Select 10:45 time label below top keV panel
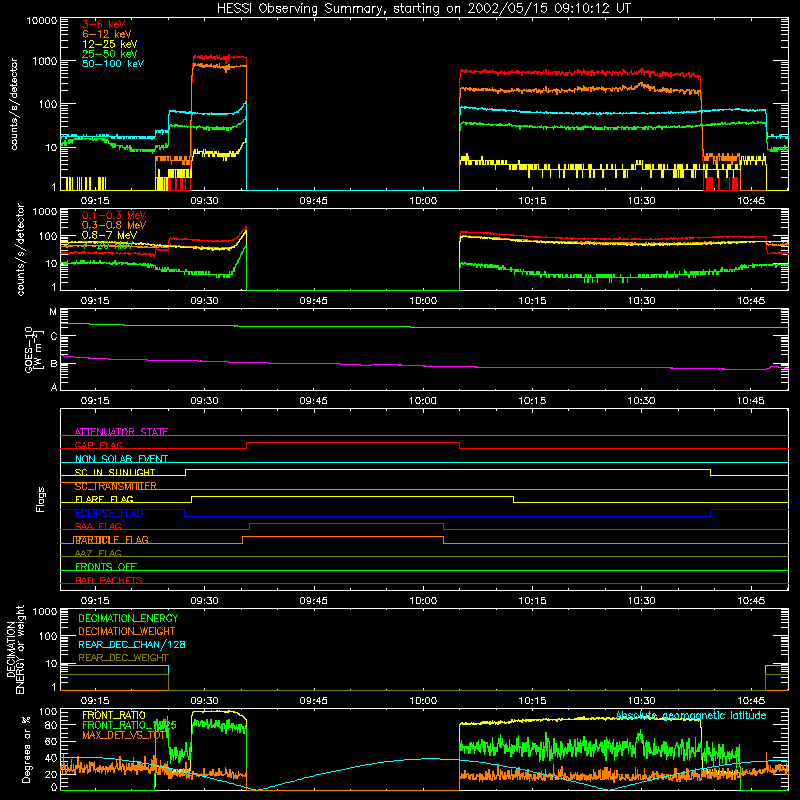The image size is (800, 800). point(751,201)
